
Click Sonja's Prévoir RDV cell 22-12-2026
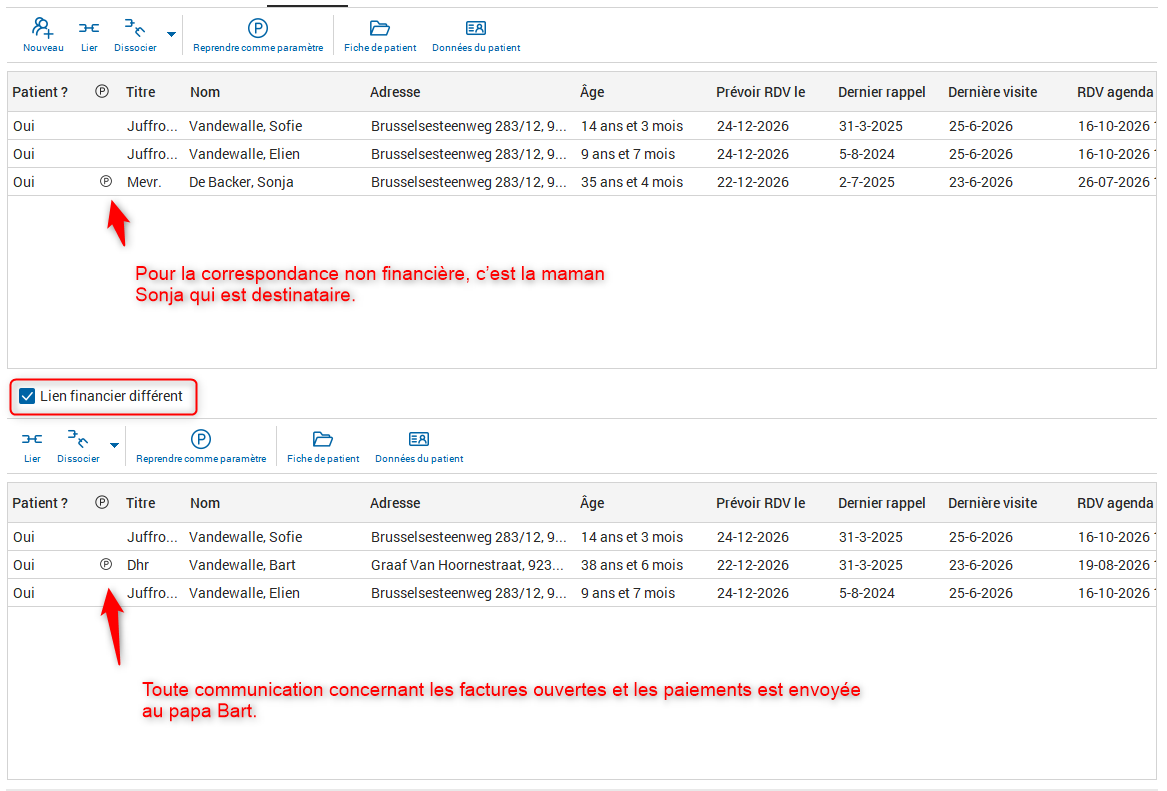point(752,182)
